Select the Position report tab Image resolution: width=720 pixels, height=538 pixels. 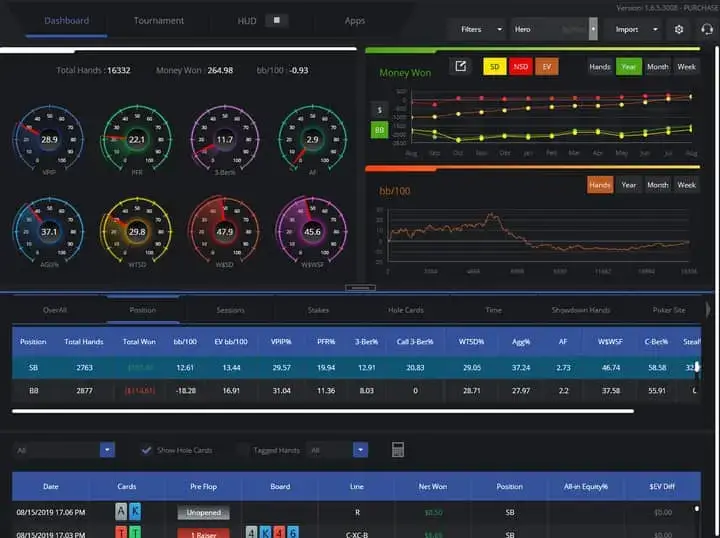pos(142,310)
